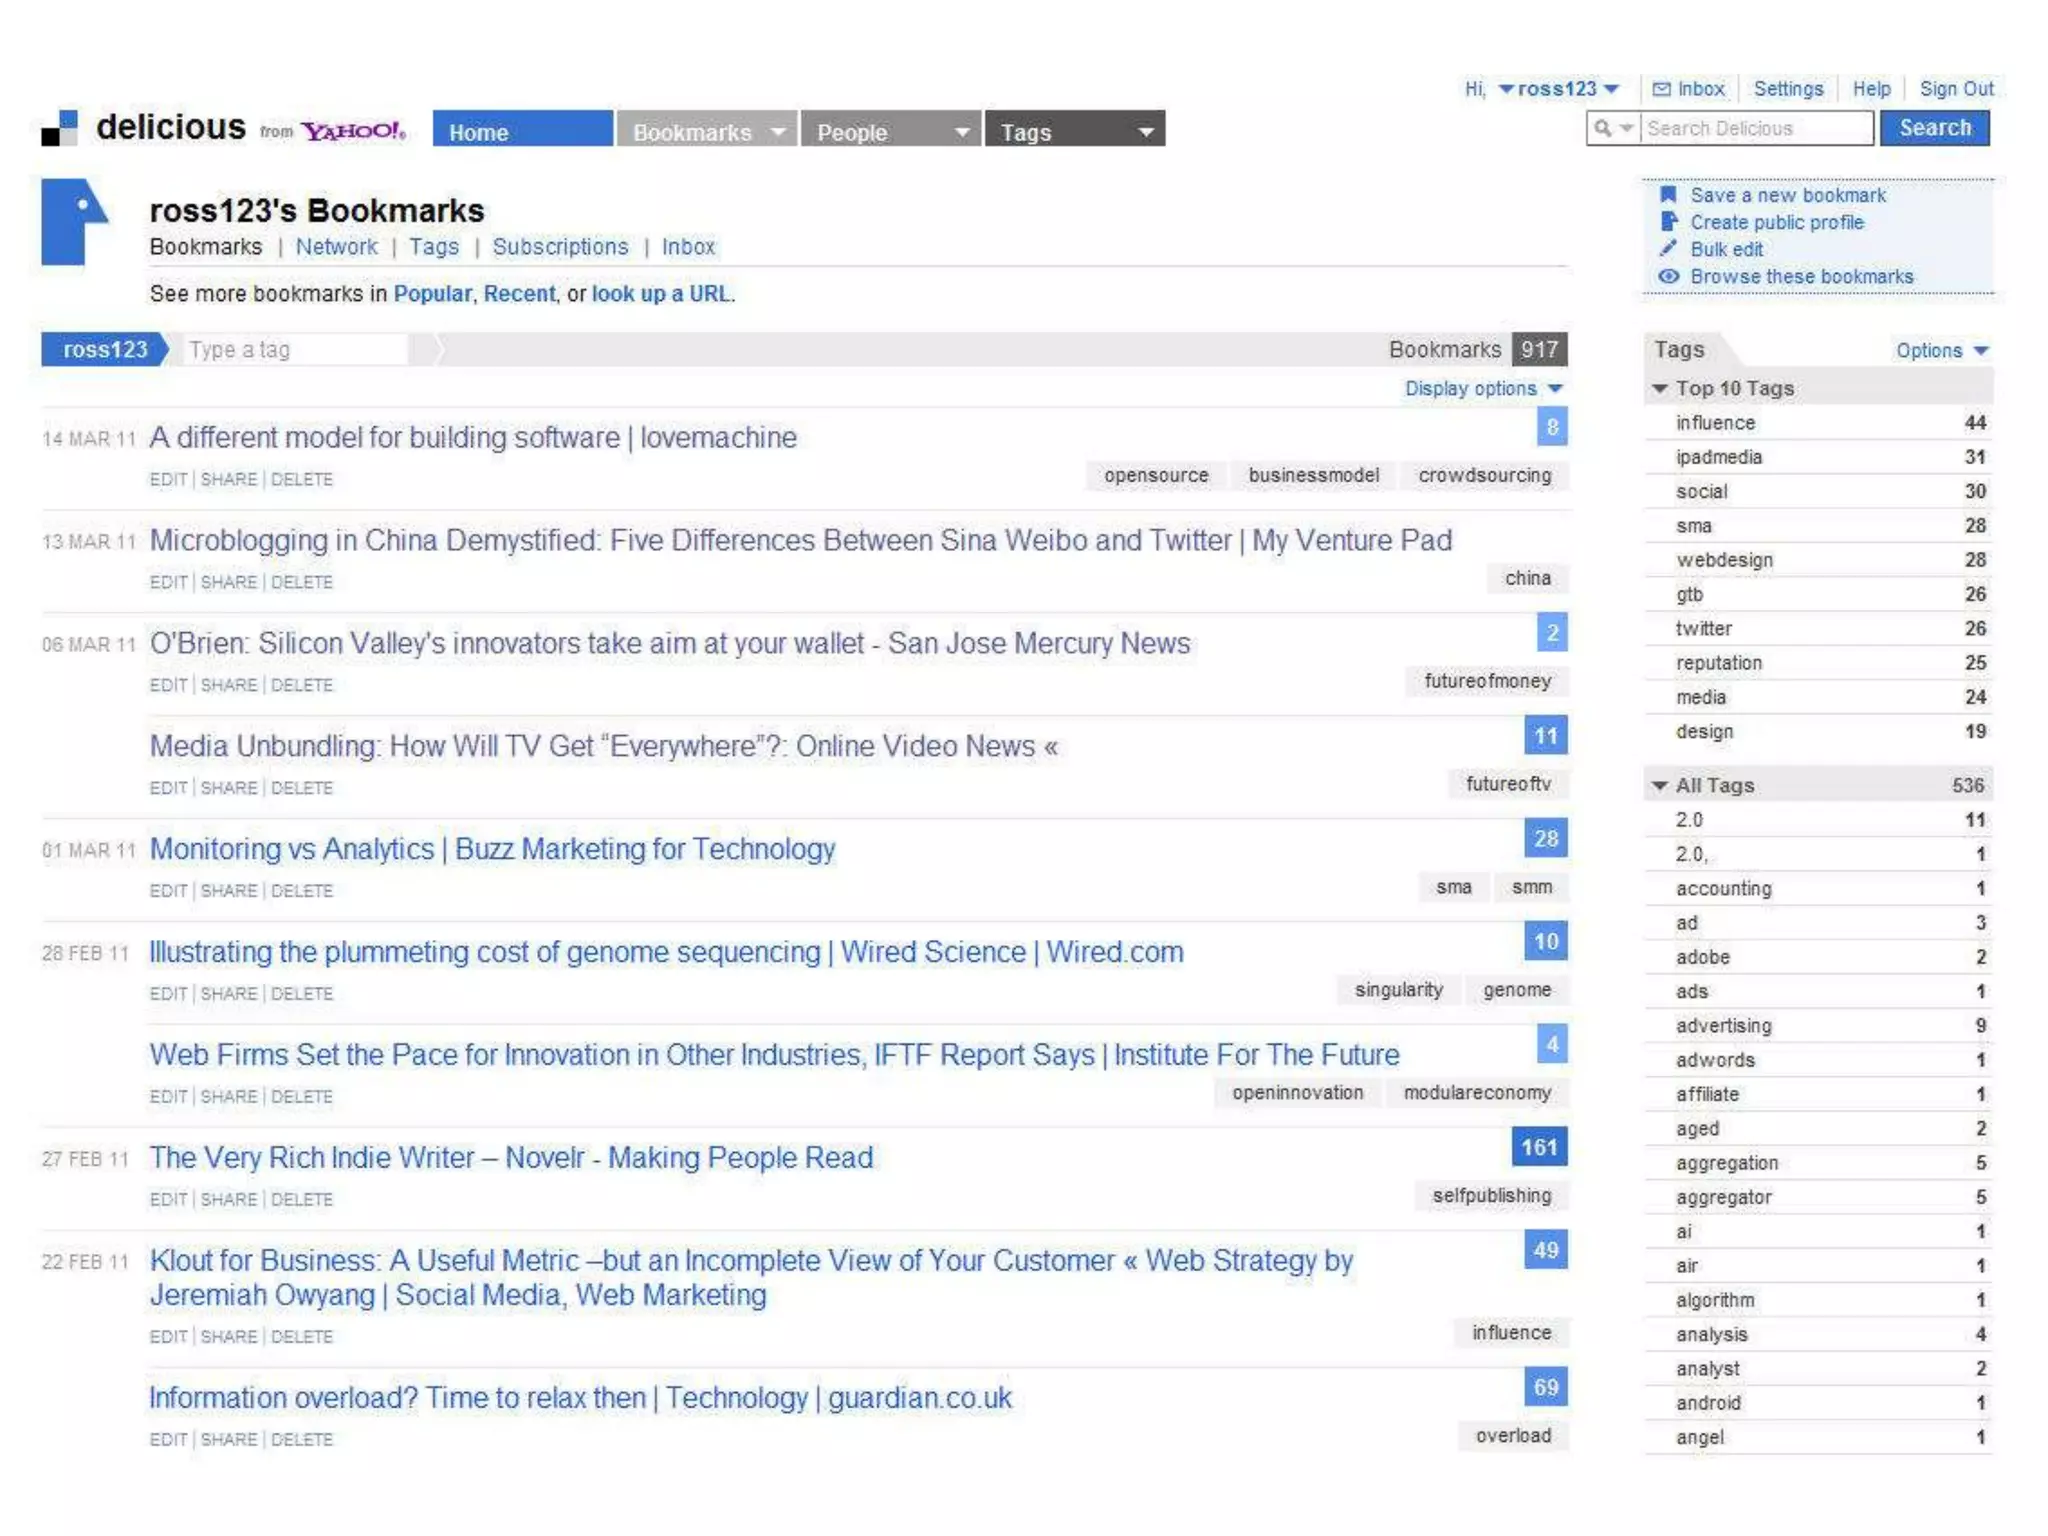
Task: Click the Save a new bookmark icon
Action: 1668,195
